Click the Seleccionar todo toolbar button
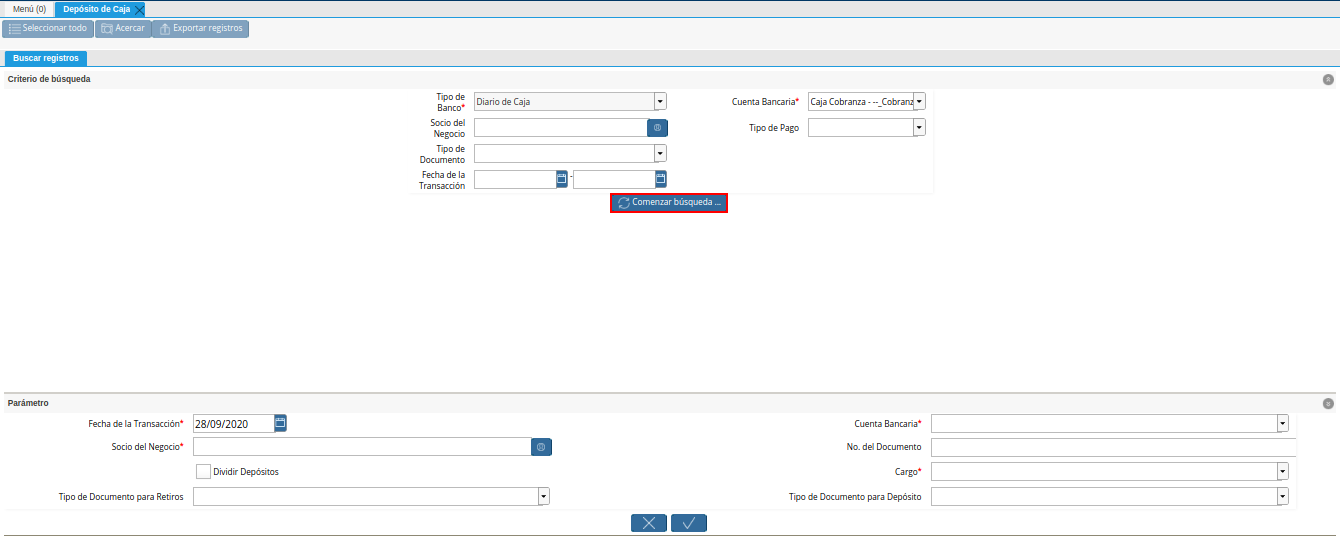The height and width of the screenshot is (536, 1340). (x=47, y=29)
